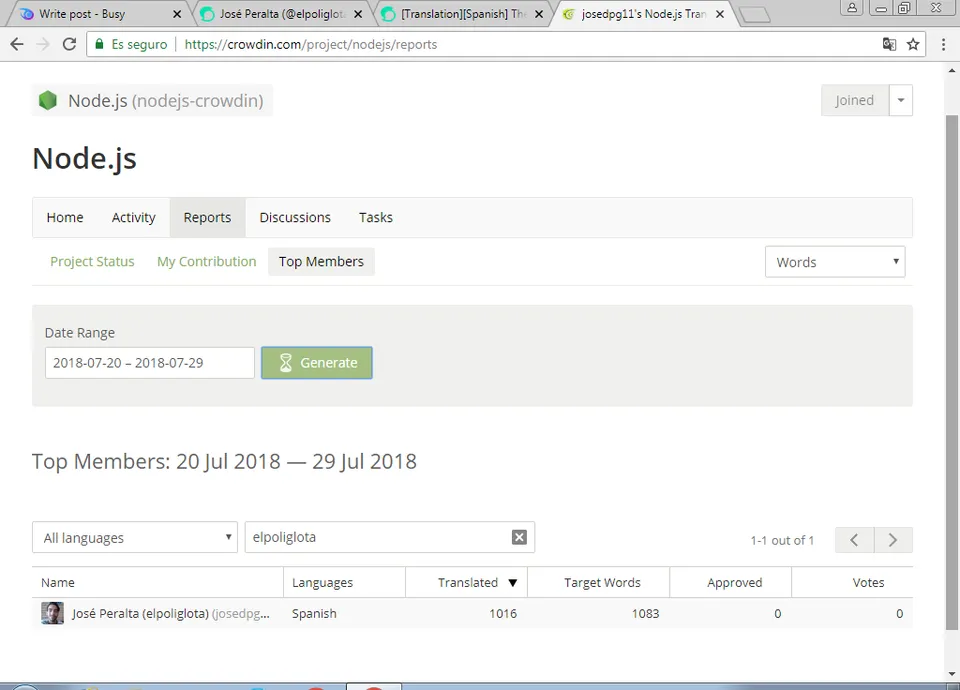Open the All languages filter dropdown

tap(135, 538)
